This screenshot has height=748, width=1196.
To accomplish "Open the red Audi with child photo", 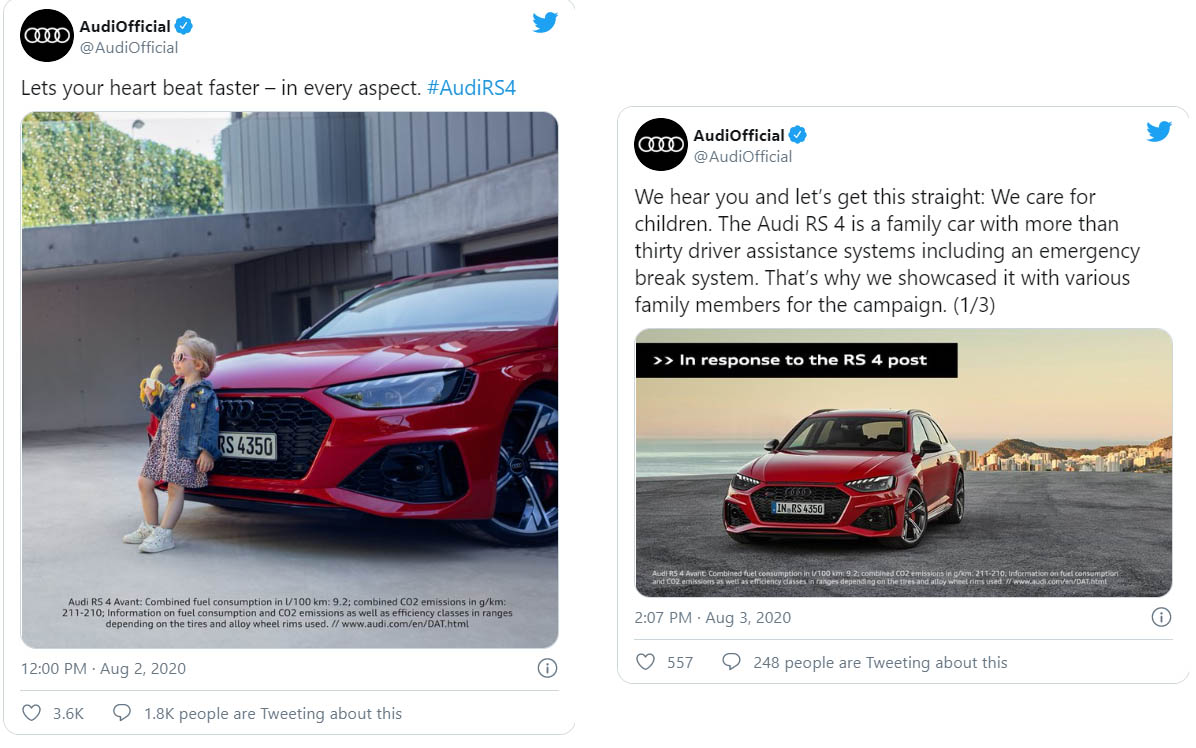I will [290, 380].
